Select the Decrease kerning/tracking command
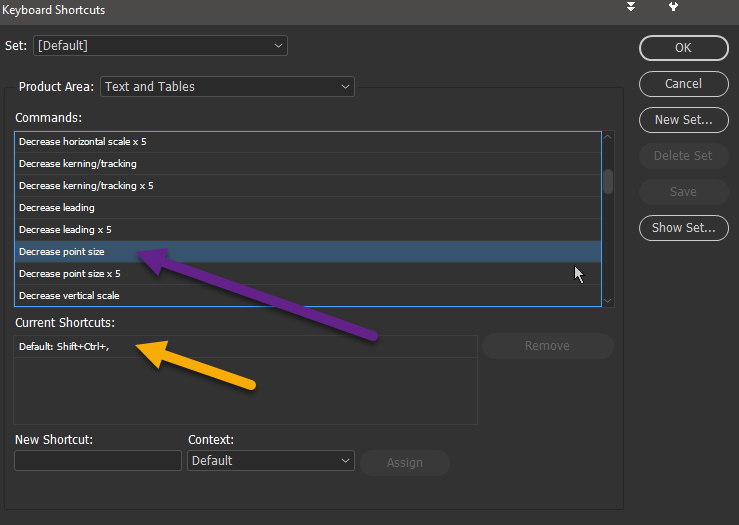 coord(308,164)
